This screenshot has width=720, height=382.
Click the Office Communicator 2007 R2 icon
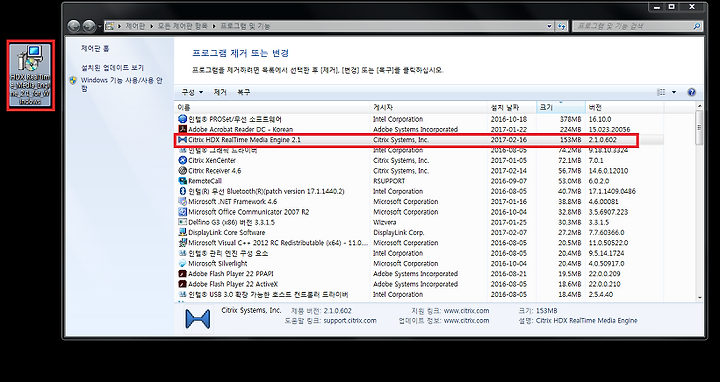click(x=182, y=212)
